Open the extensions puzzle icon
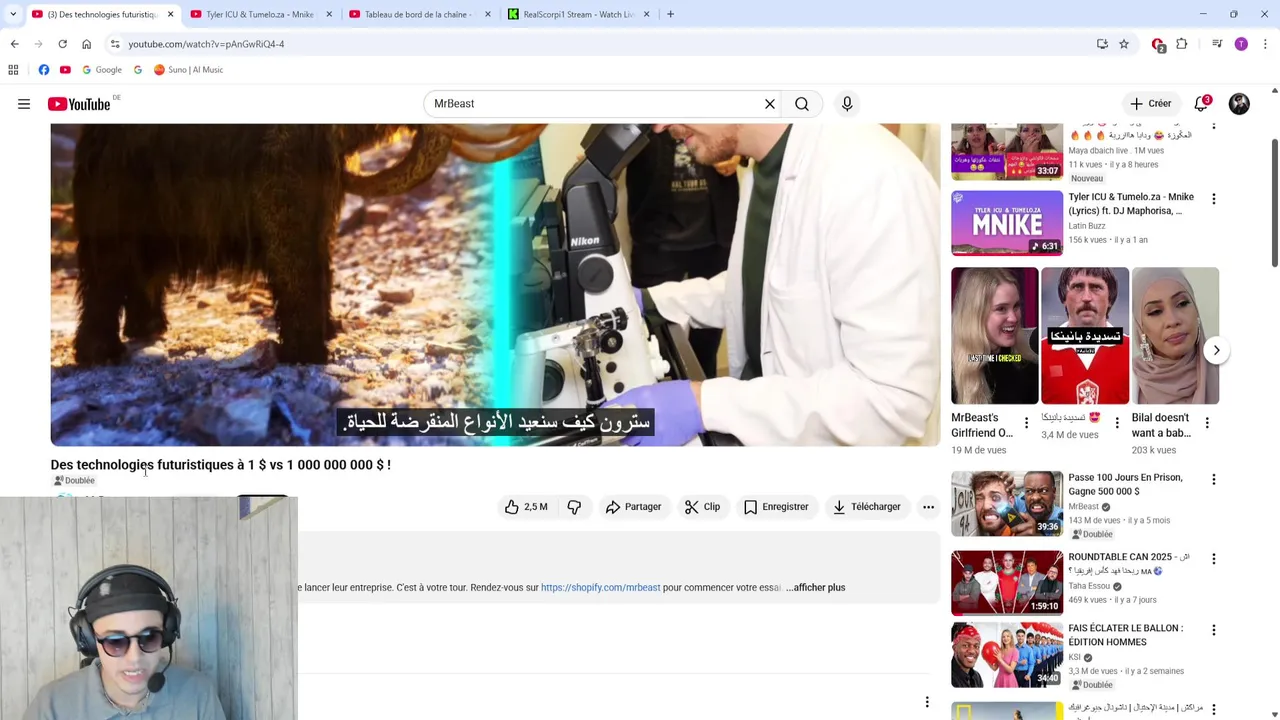Image resolution: width=1280 pixels, height=720 pixels. pos(1182,44)
